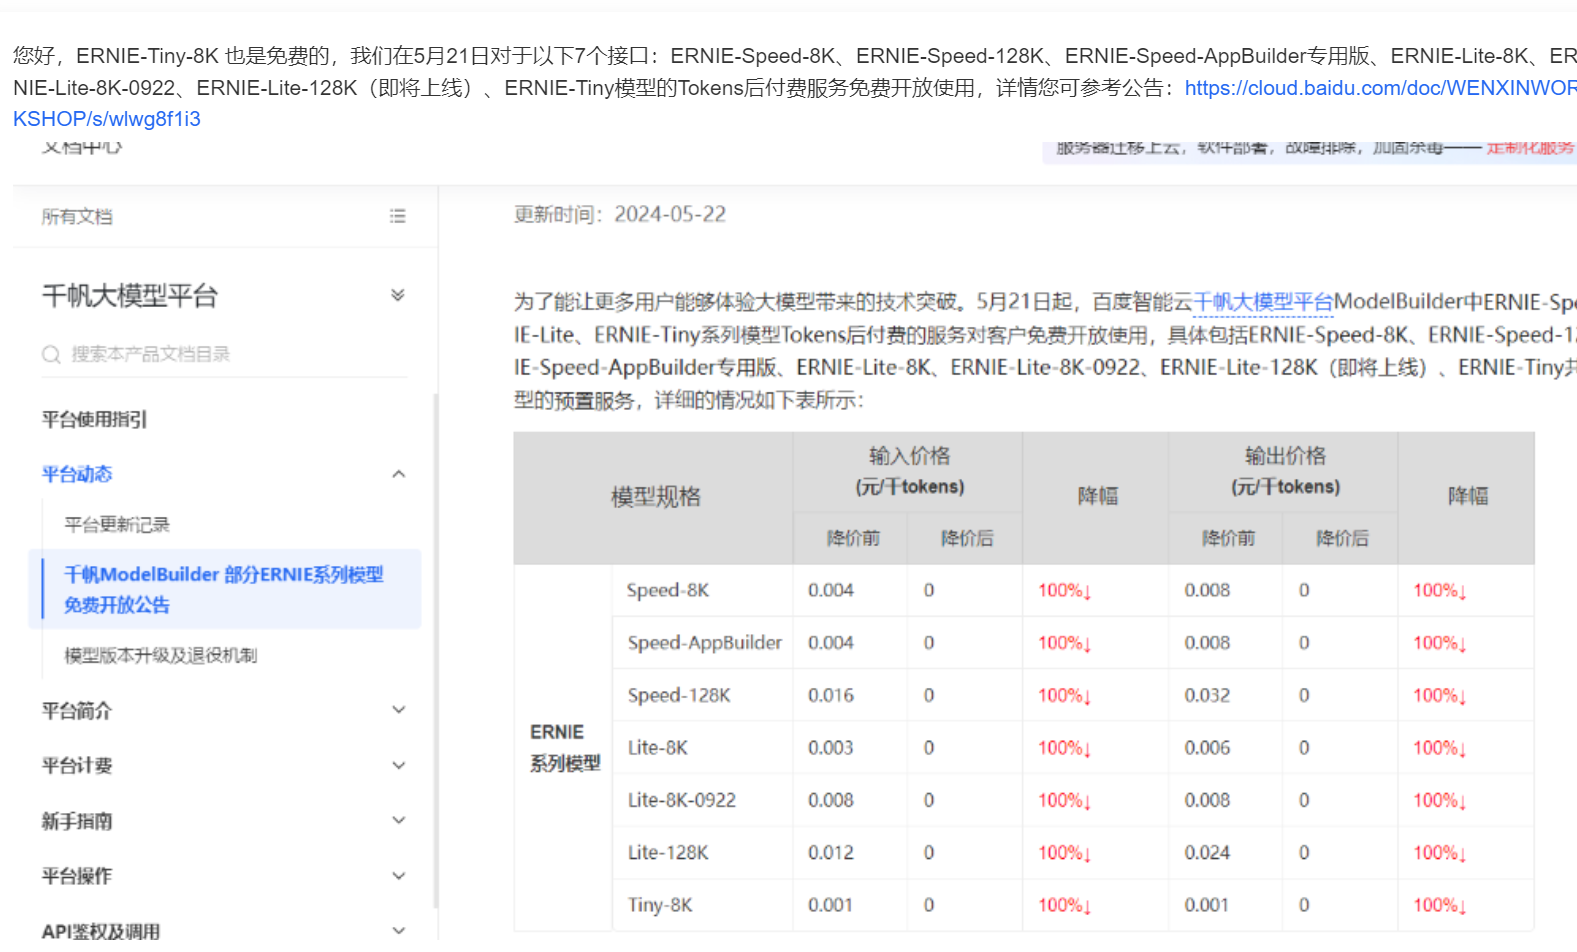
Task: Click 0.012 input price for Lite-128K
Action: pos(831,853)
